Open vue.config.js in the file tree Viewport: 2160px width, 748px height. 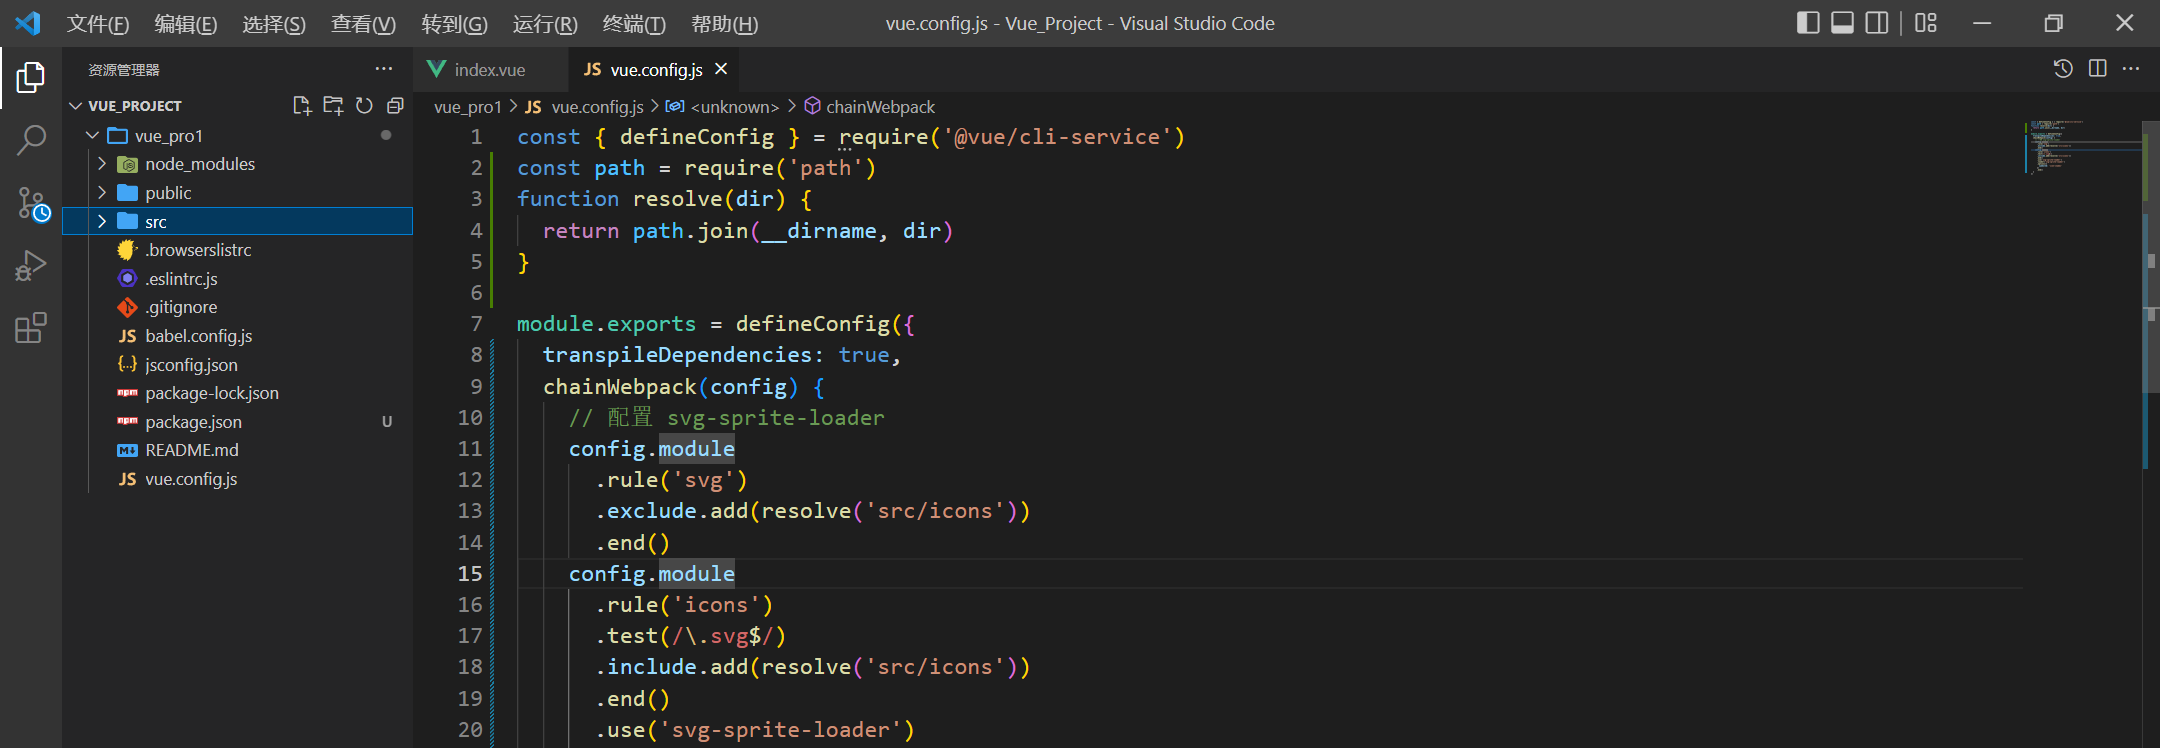point(191,479)
